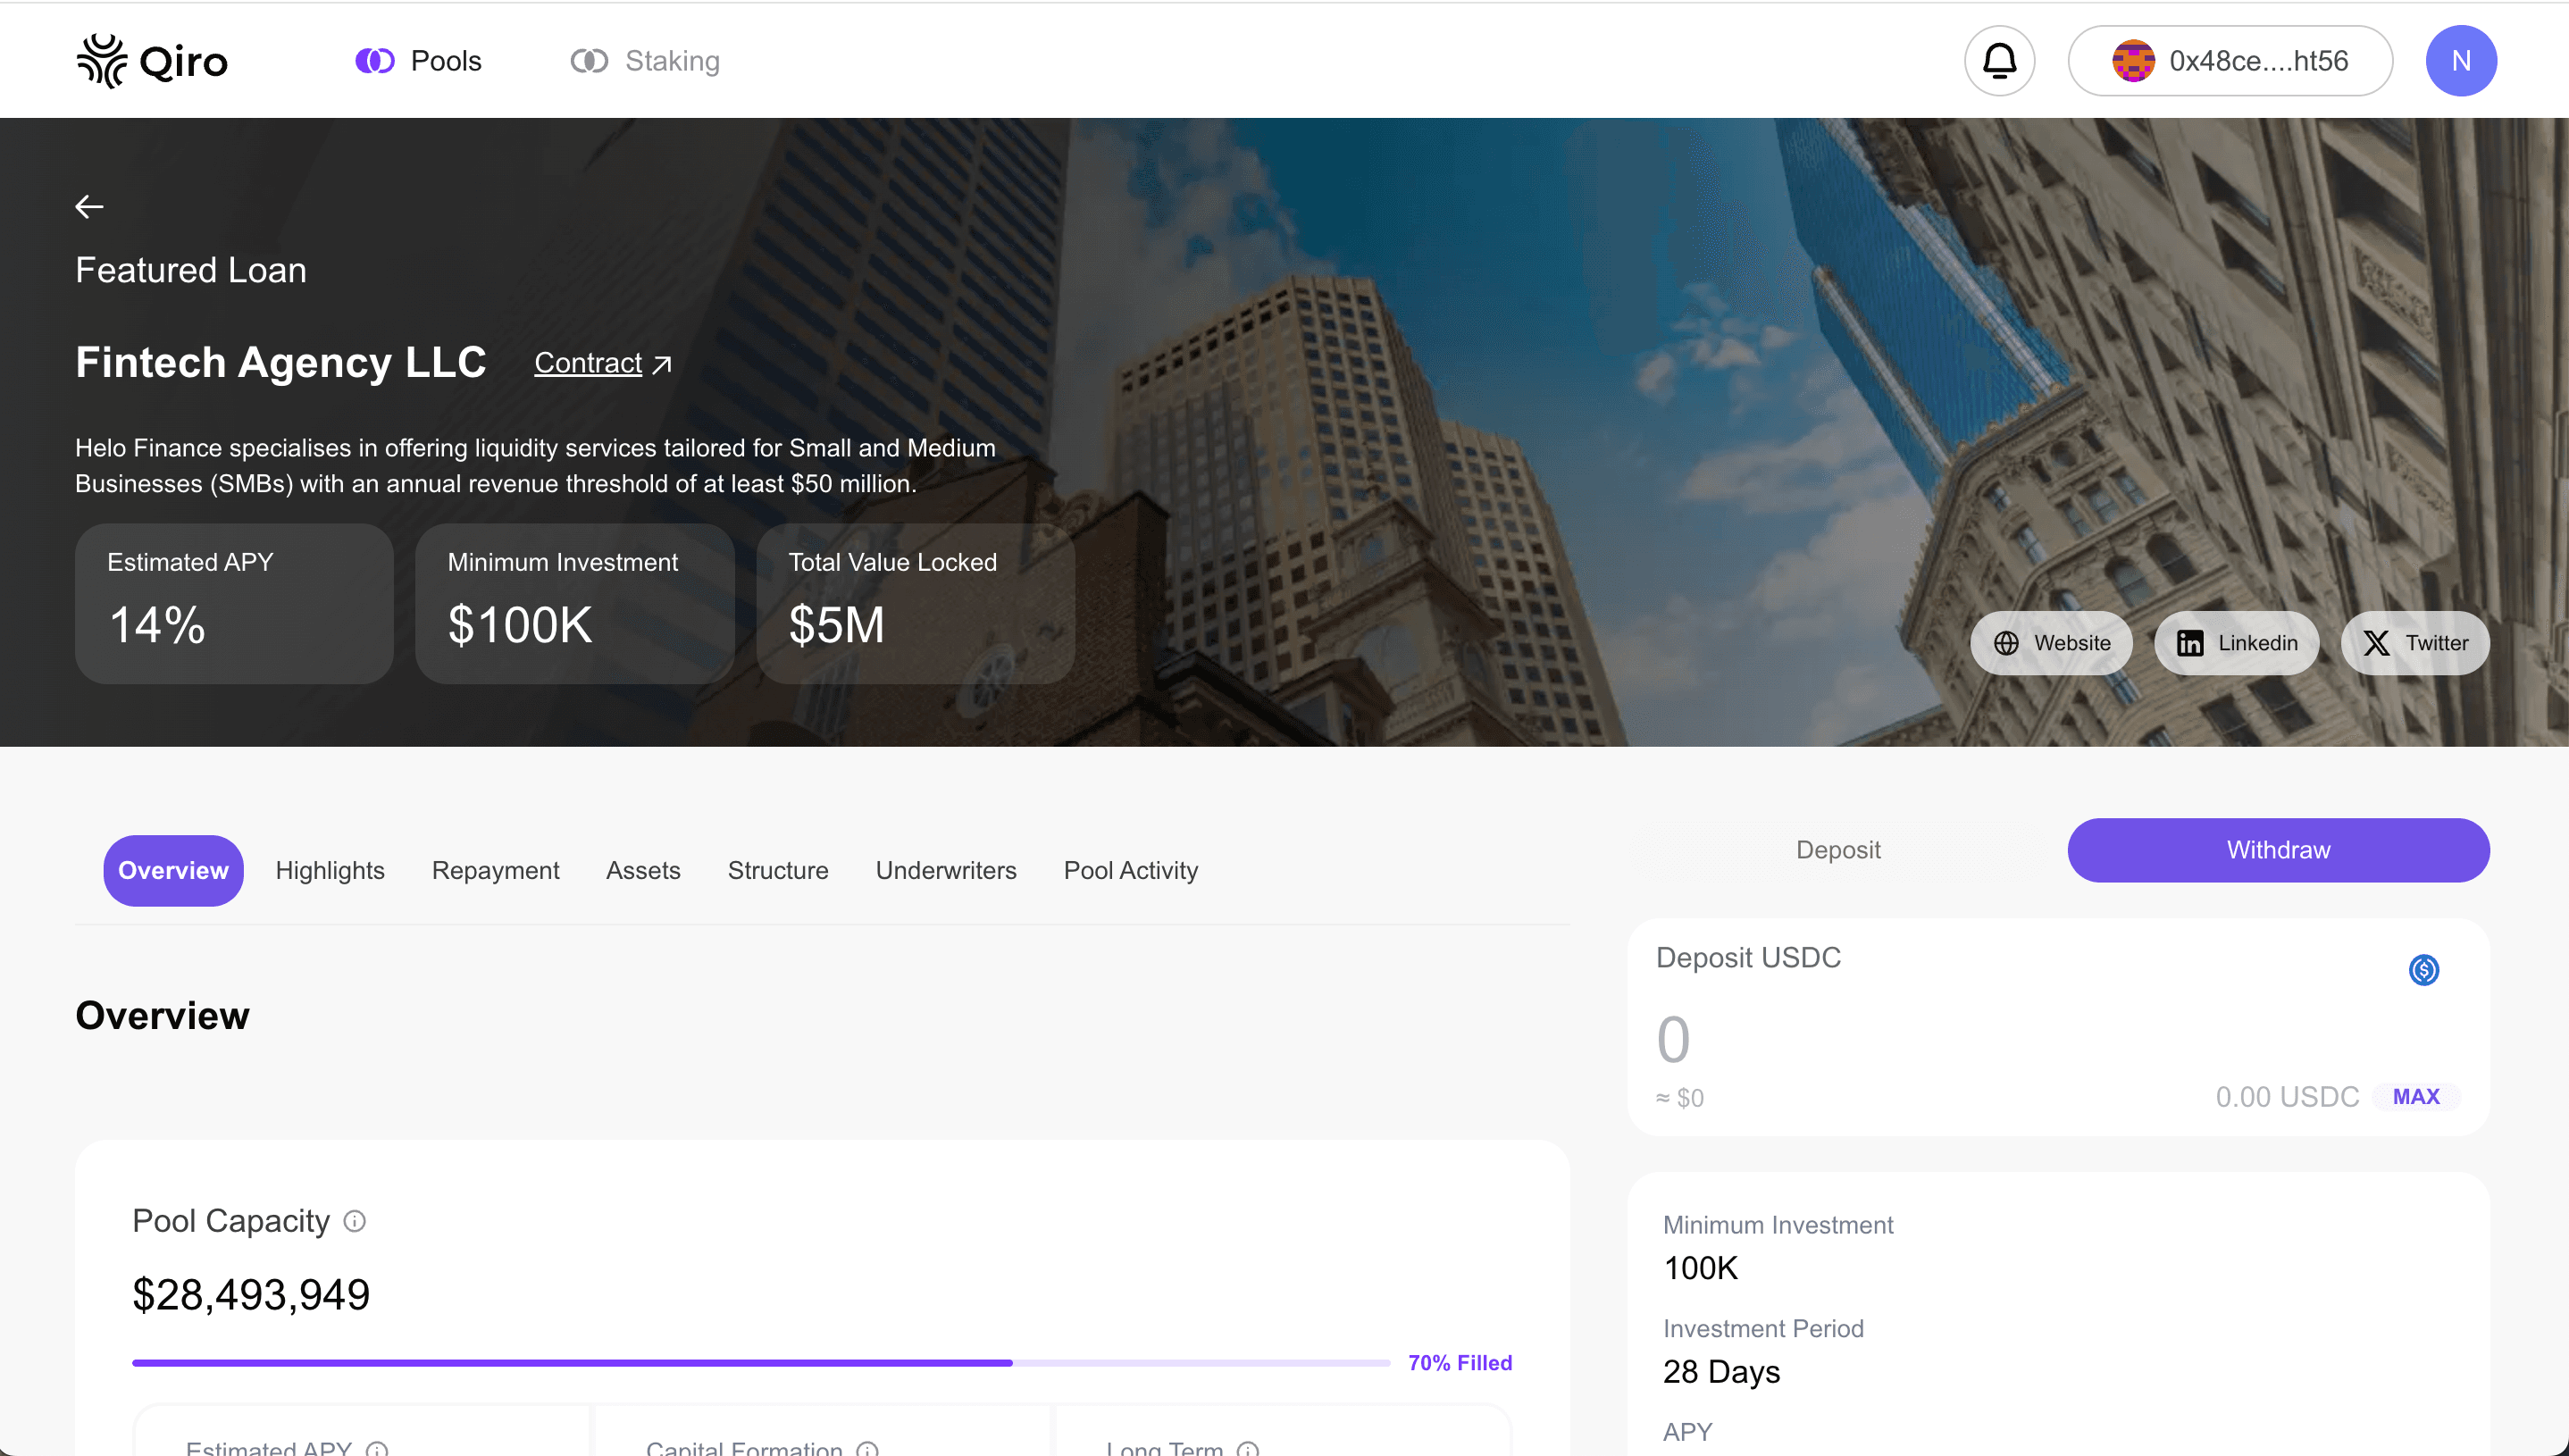Visit the Website button
Screen dimensions: 2569x1456
[x=2051, y=643]
